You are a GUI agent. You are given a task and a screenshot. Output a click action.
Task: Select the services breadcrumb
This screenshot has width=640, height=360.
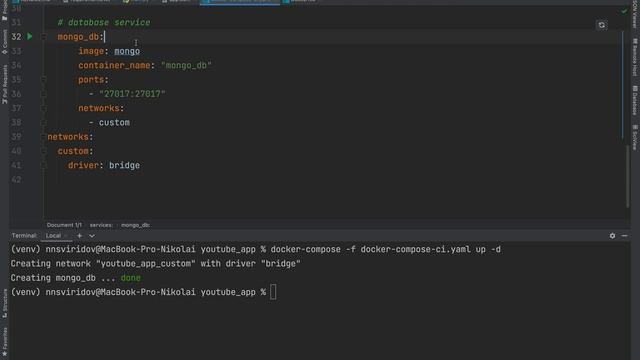coord(101,225)
